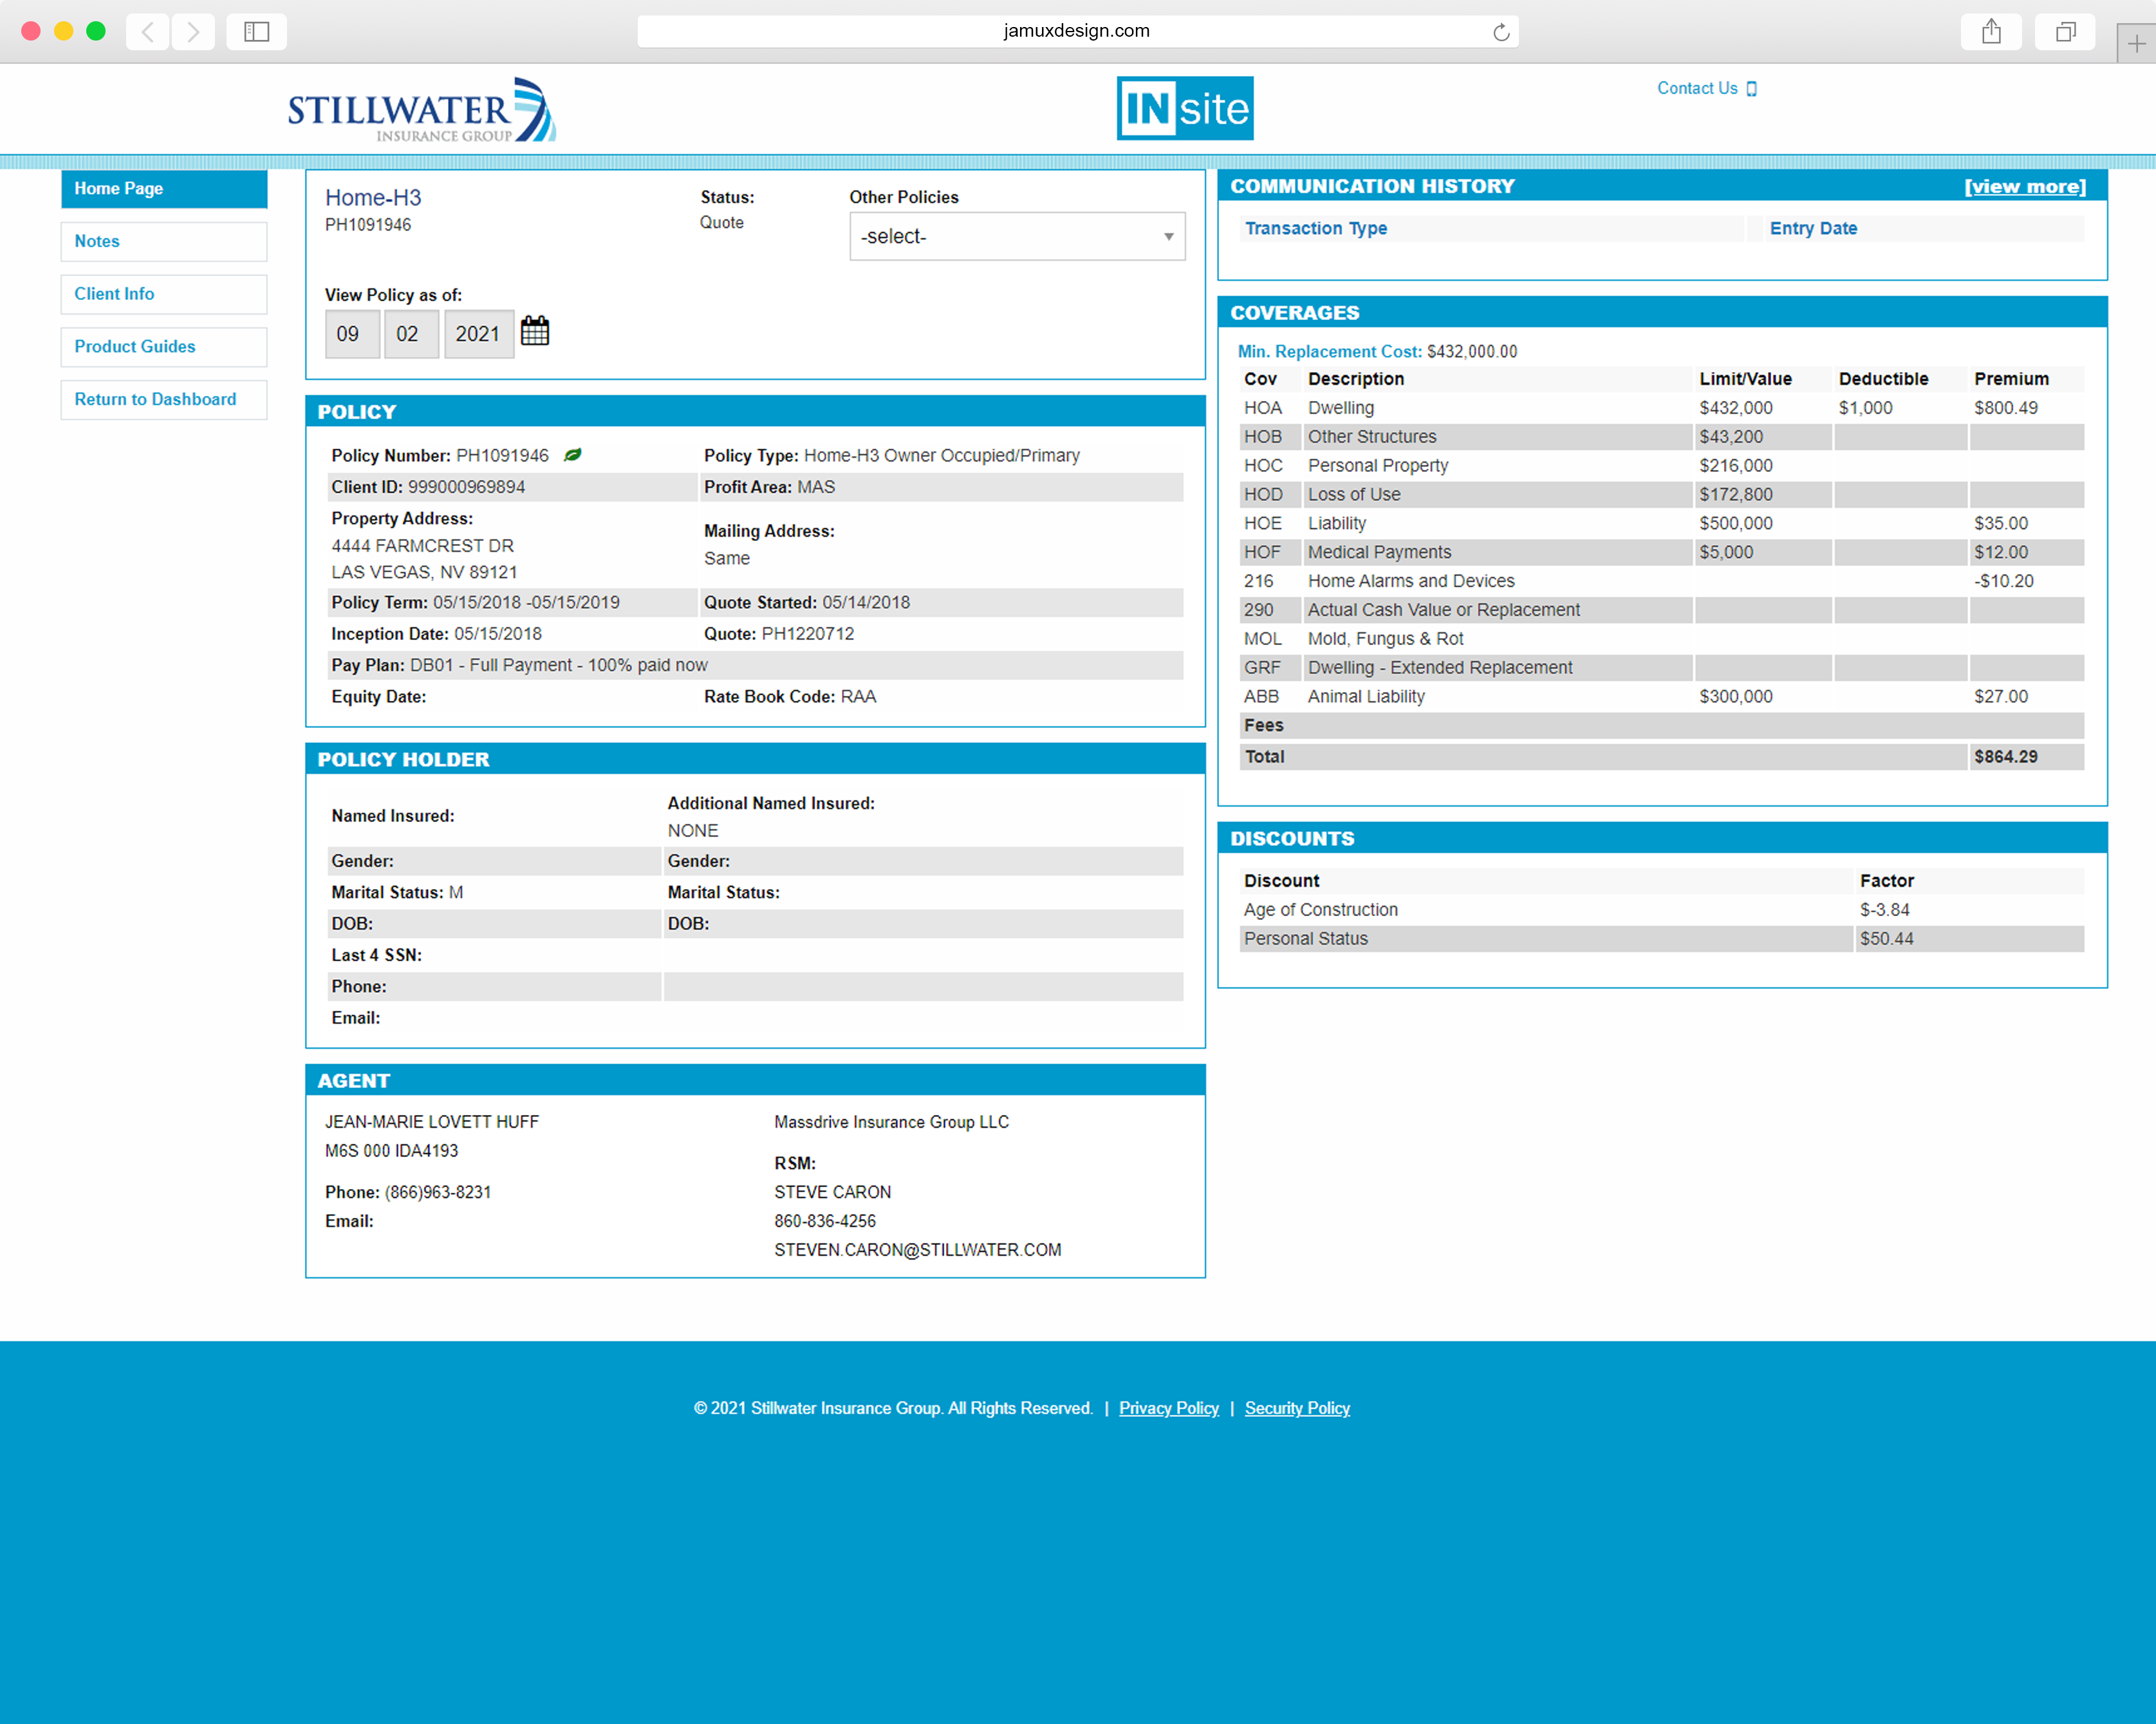Click Mold, Fungus & Rot row
The height and width of the screenshot is (1724, 2156).
click(1662, 639)
